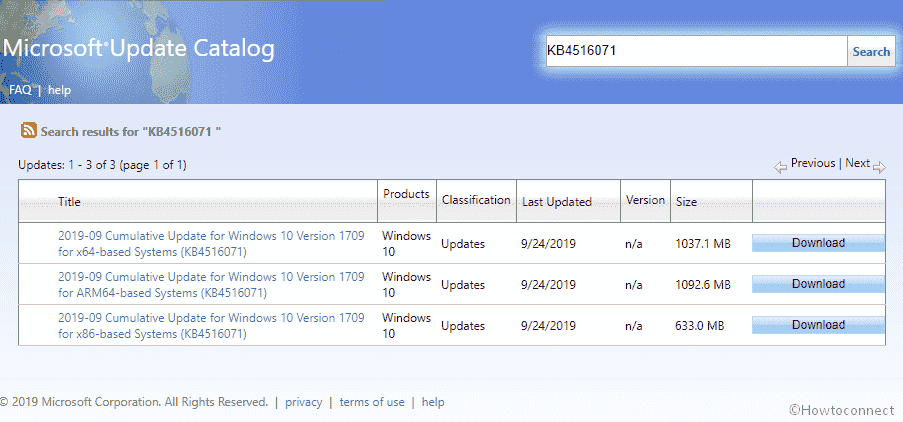Image resolution: width=903 pixels, height=422 pixels.
Task: Sort by Classification column header
Action: click(x=476, y=200)
